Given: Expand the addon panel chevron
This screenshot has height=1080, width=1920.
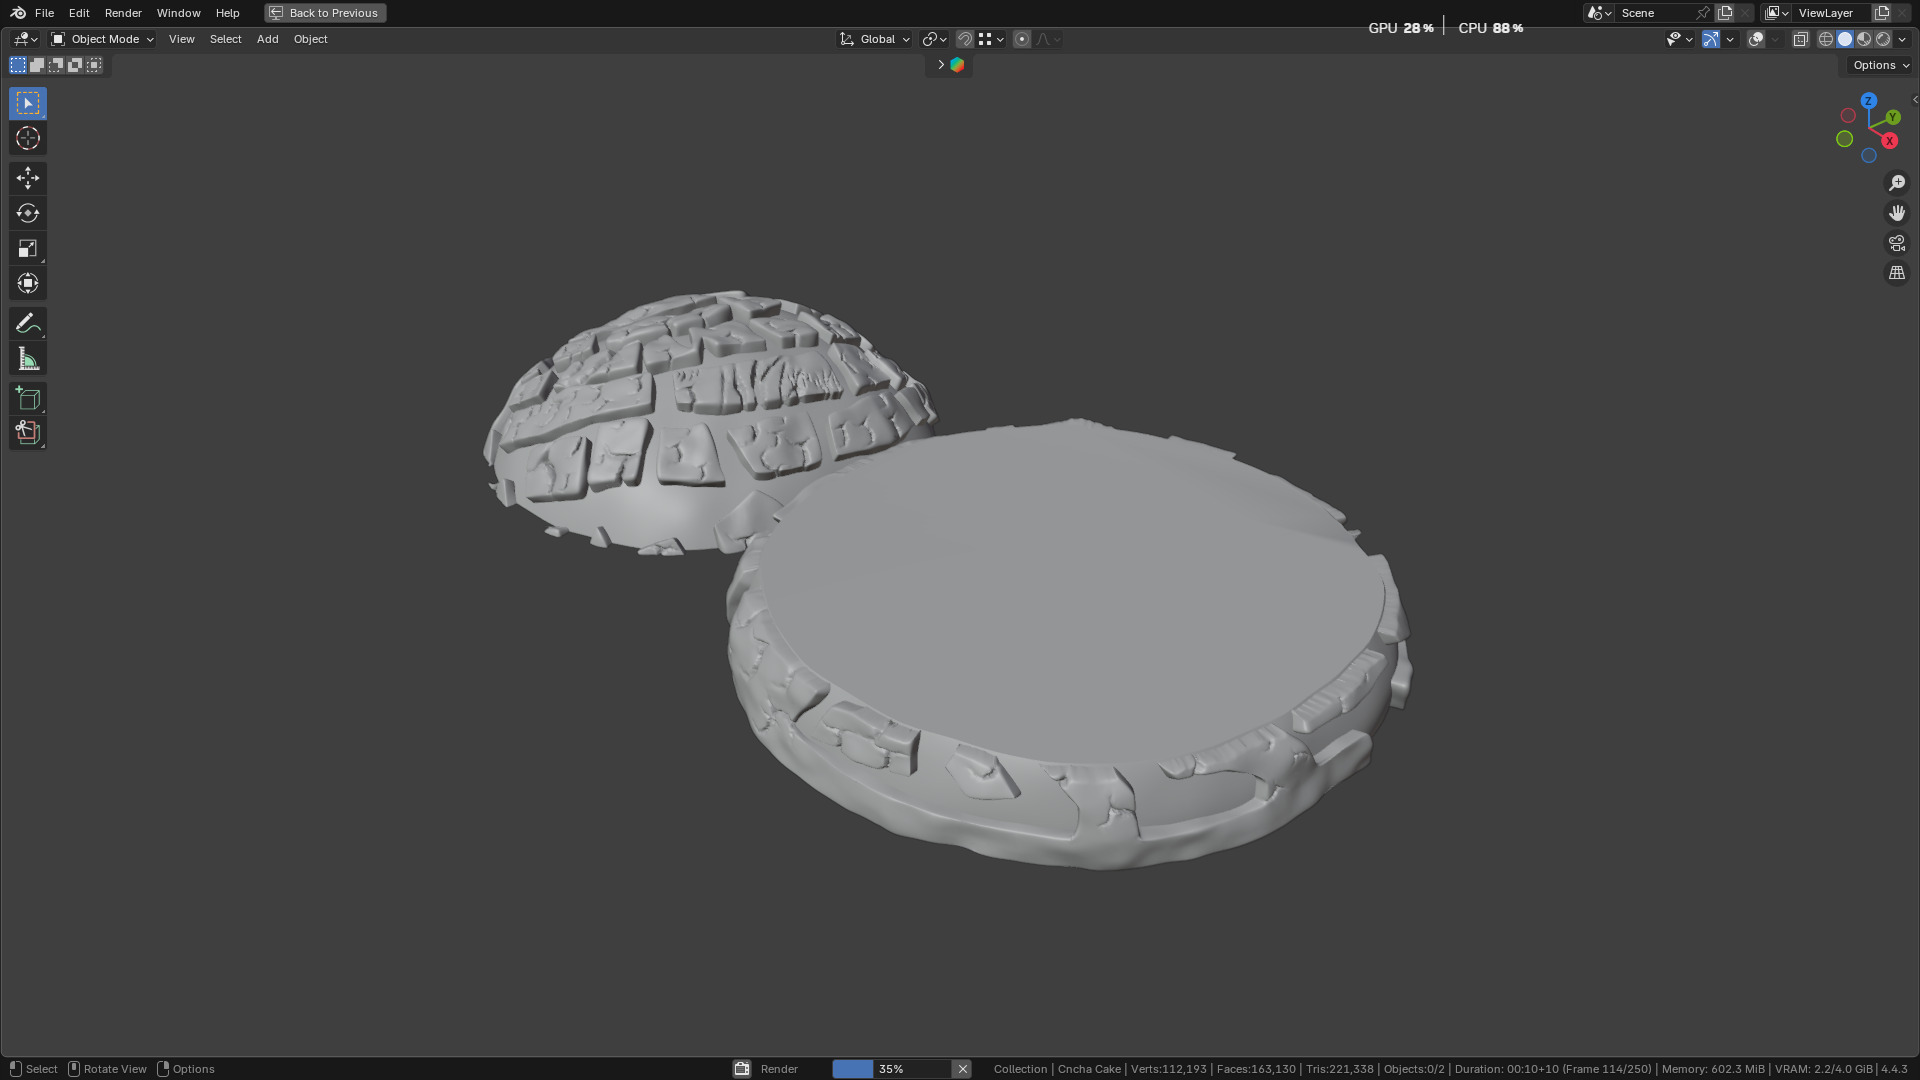Looking at the screenshot, I should [940, 65].
